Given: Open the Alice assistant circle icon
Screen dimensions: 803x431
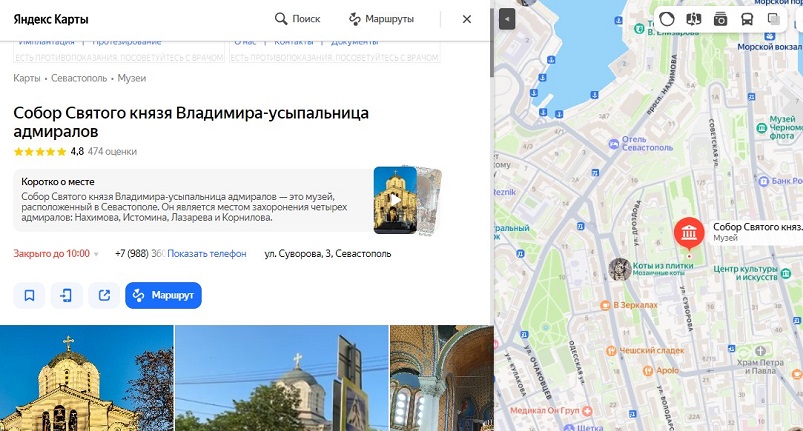Looking at the screenshot, I should [x=667, y=19].
